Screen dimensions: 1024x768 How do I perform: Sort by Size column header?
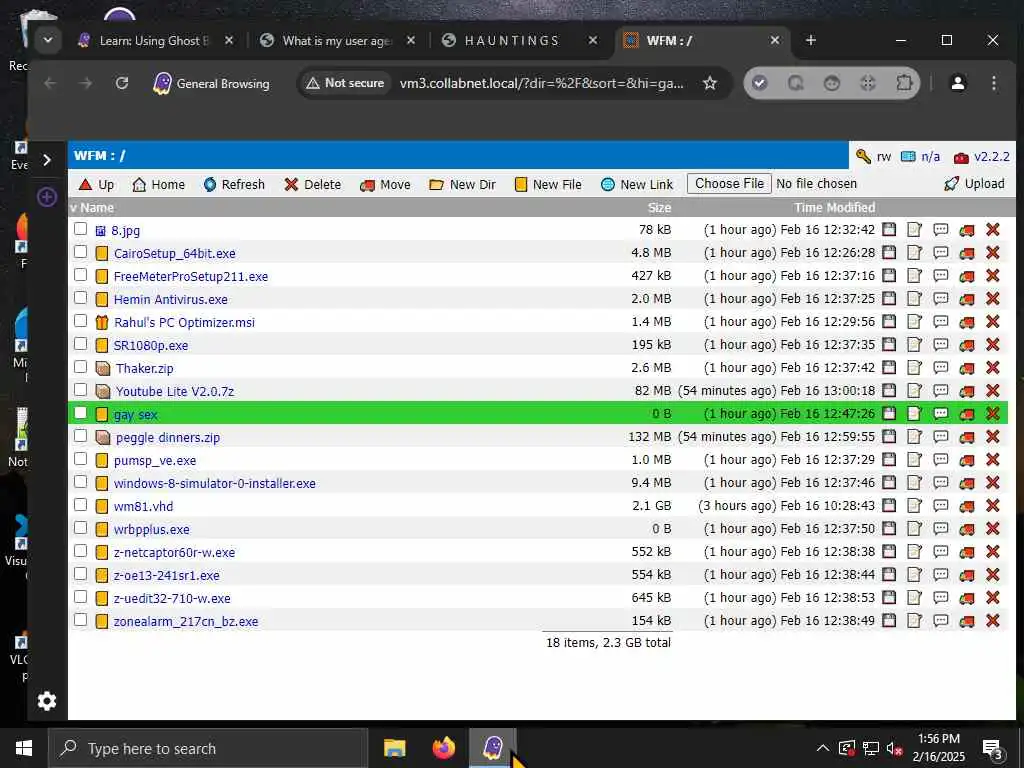click(659, 208)
